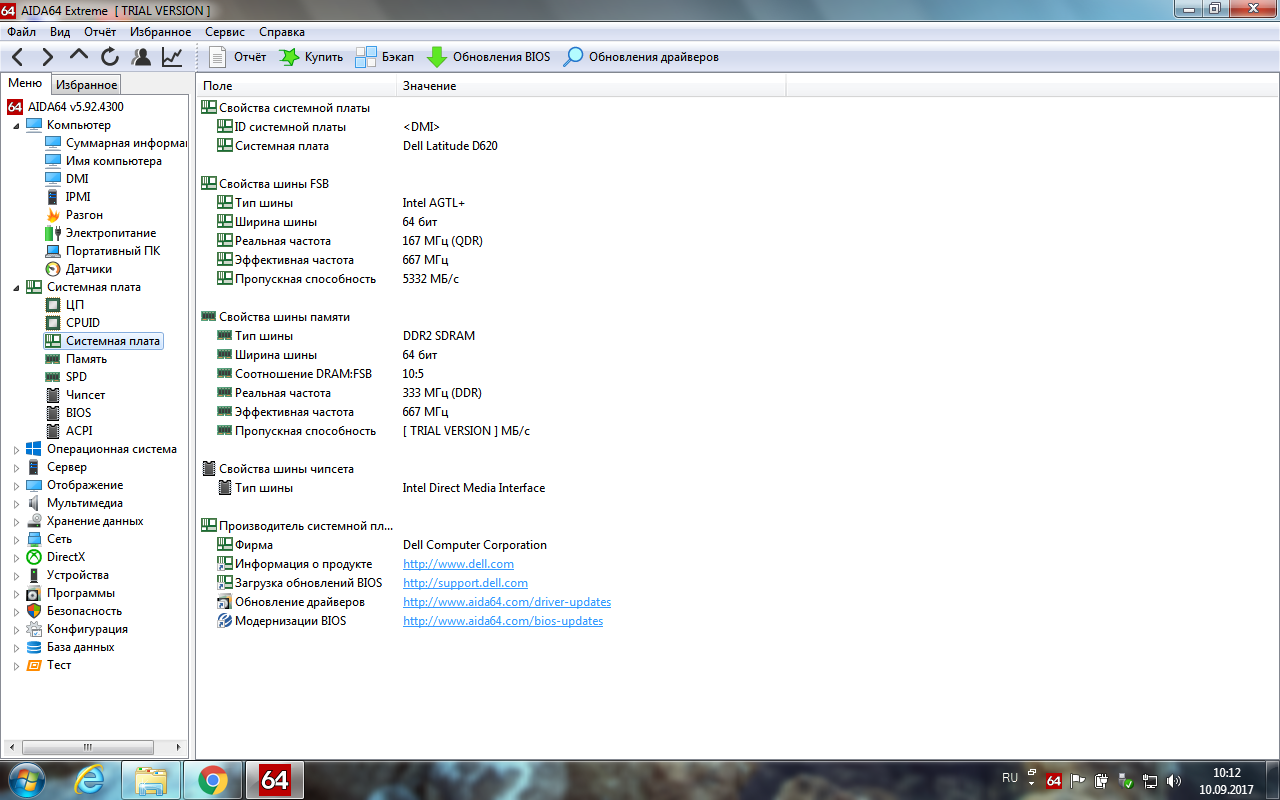Open the Файл menu
Viewport: 1280px width, 800px height.
click(x=21, y=32)
